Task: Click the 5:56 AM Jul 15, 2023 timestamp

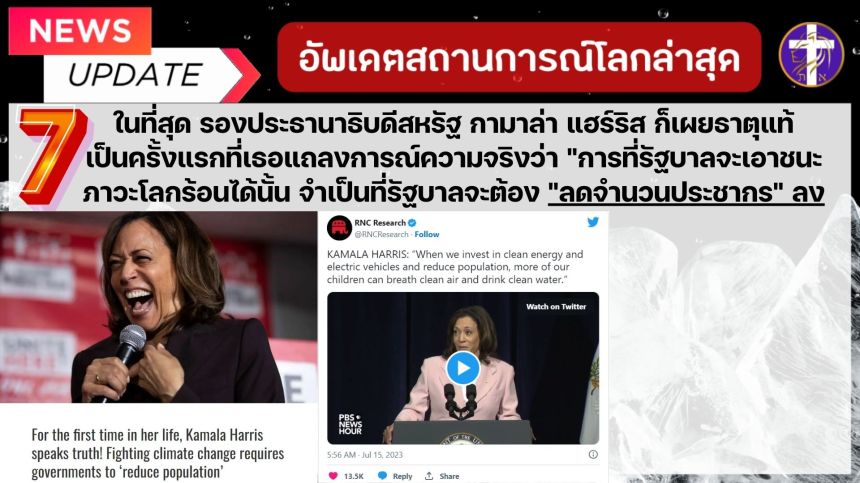Action: point(365,454)
